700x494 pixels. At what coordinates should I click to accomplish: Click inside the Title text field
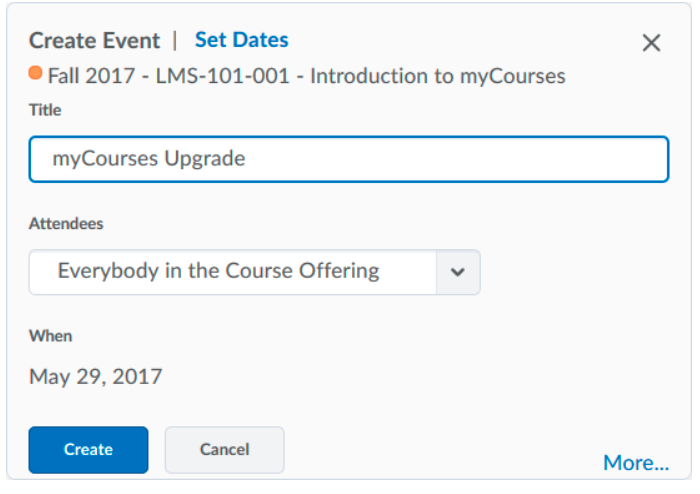(400, 159)
